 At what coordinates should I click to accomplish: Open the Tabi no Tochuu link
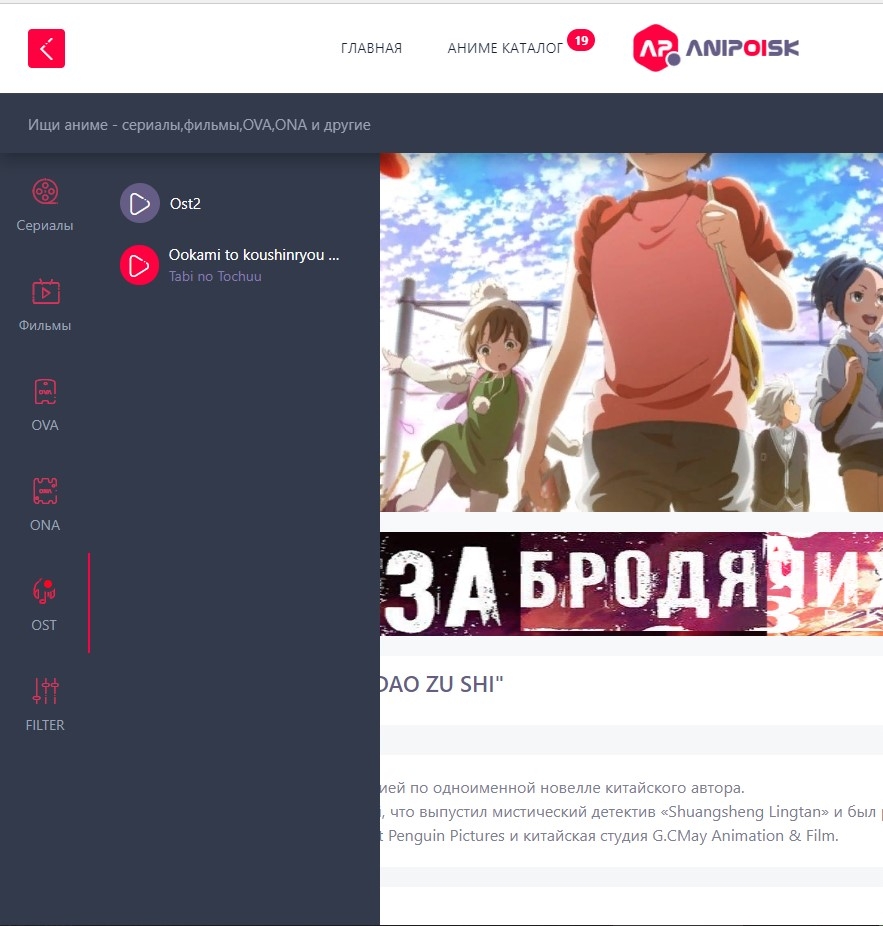coord(215,276)
